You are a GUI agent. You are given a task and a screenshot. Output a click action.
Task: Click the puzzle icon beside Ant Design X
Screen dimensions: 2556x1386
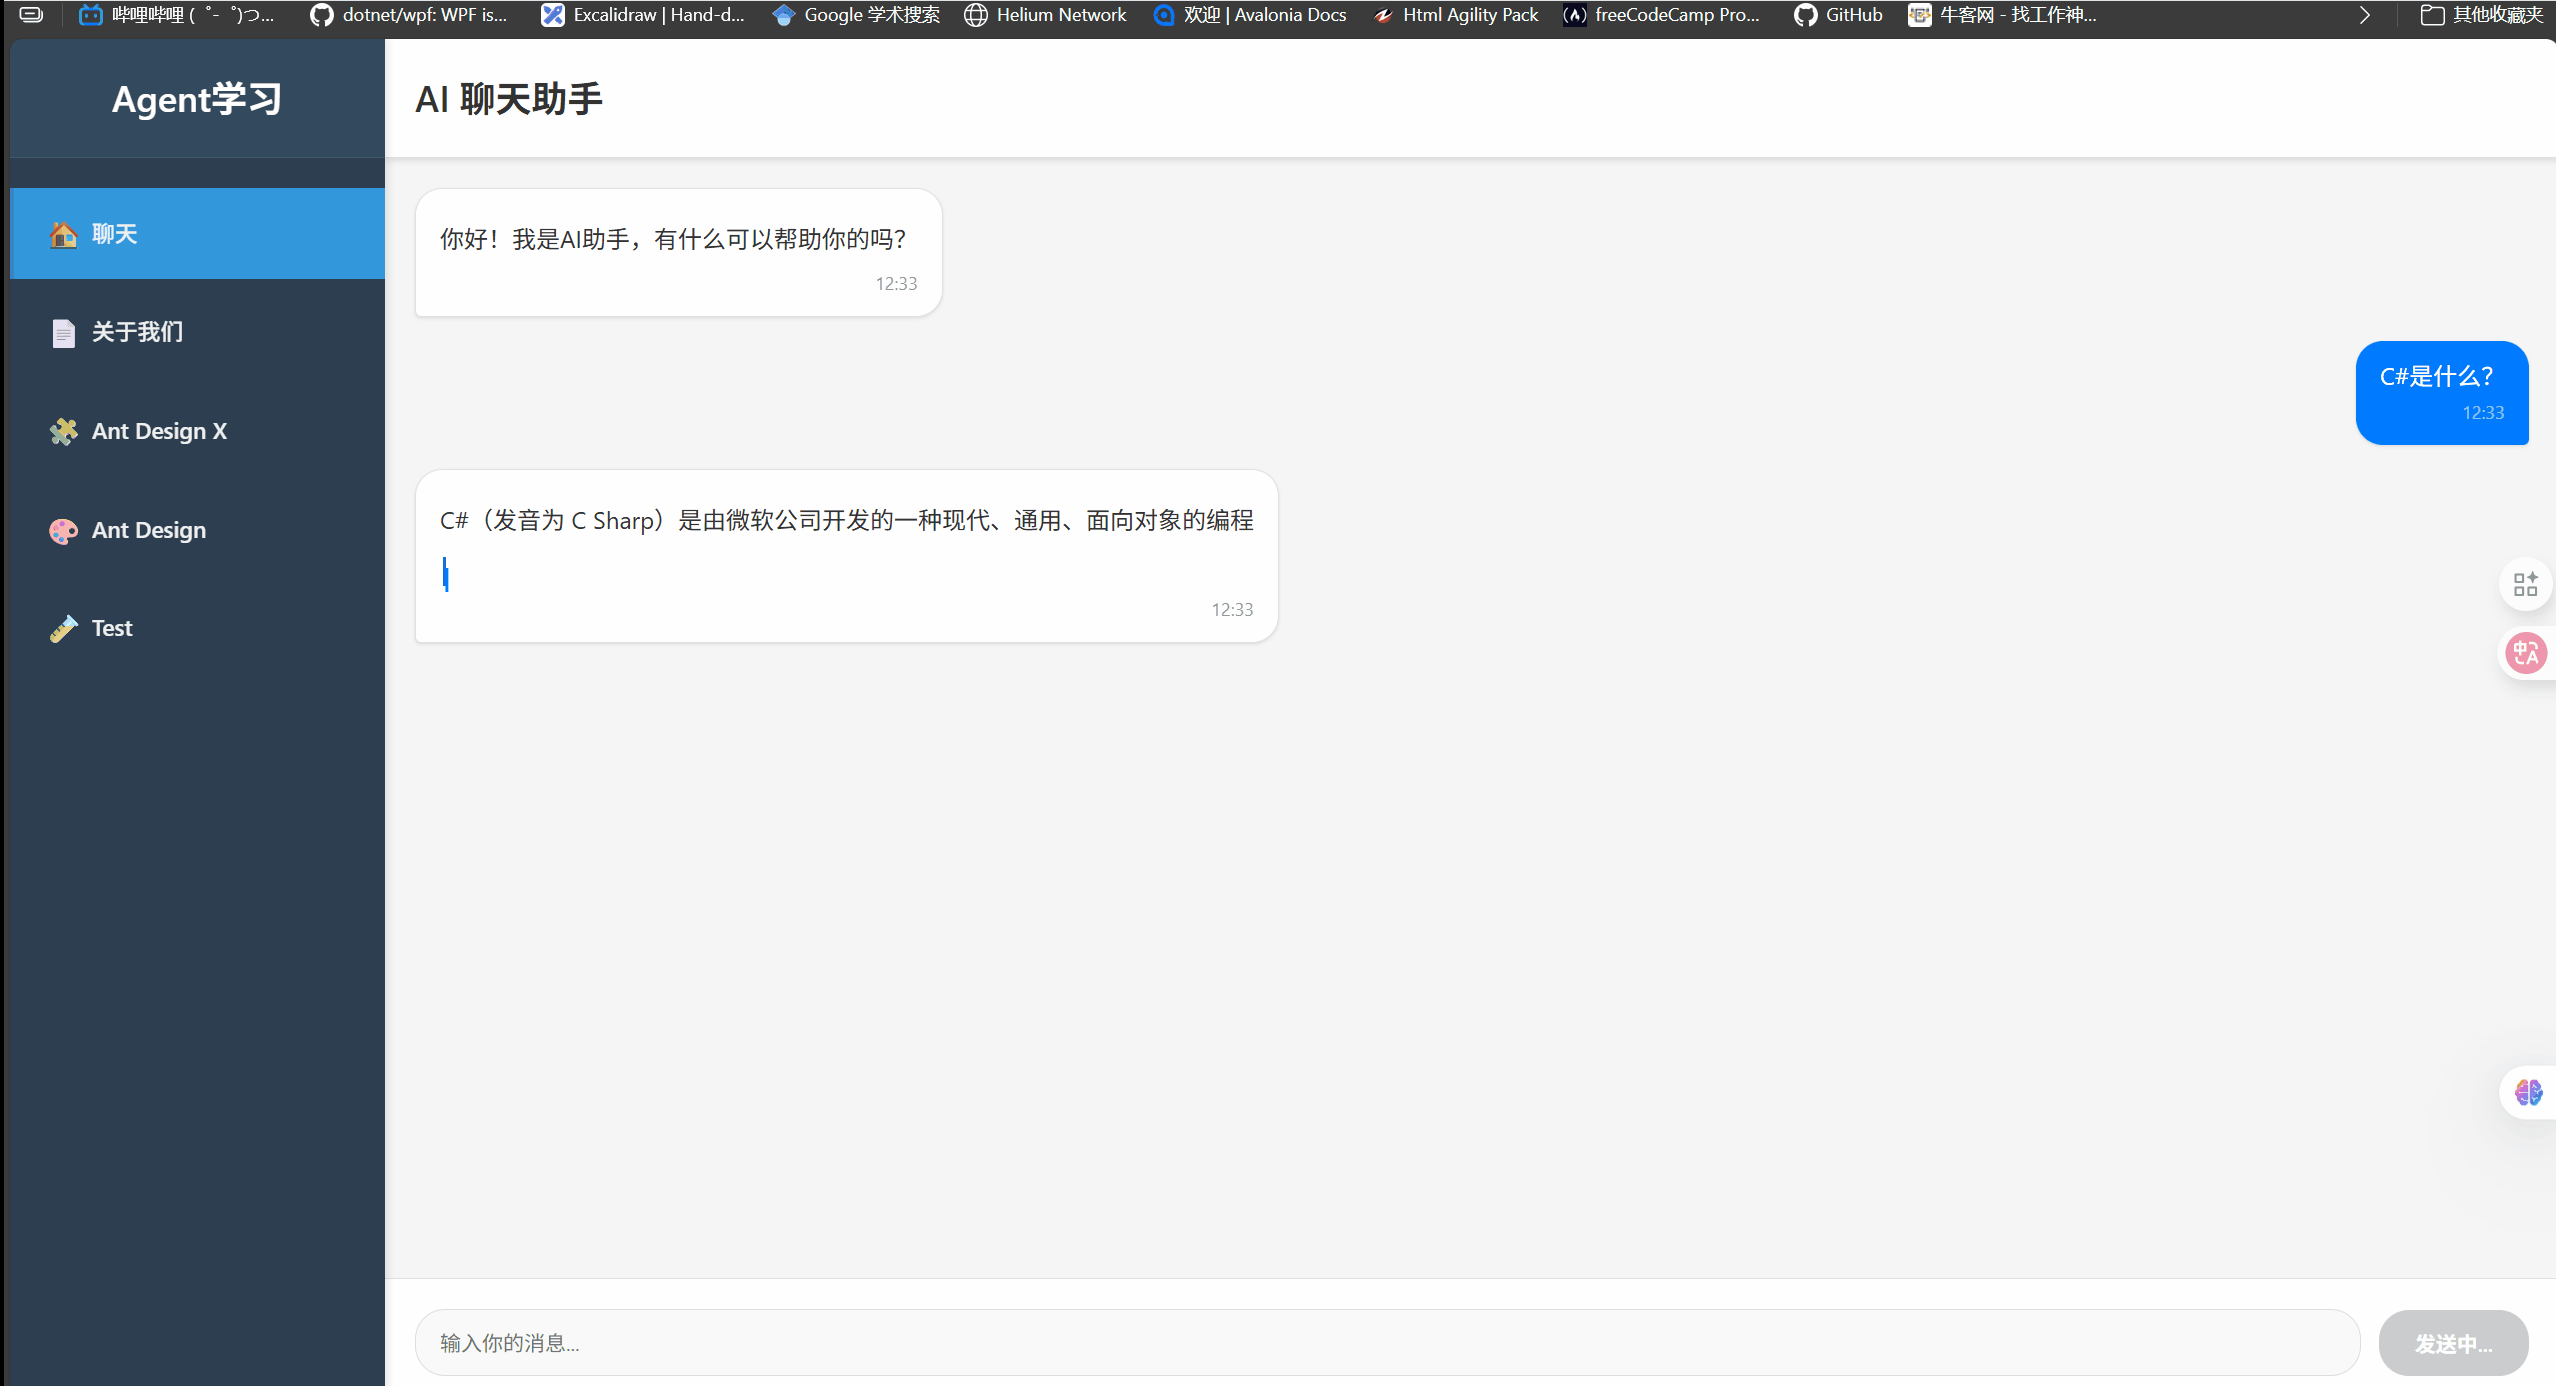coord(63,431)
